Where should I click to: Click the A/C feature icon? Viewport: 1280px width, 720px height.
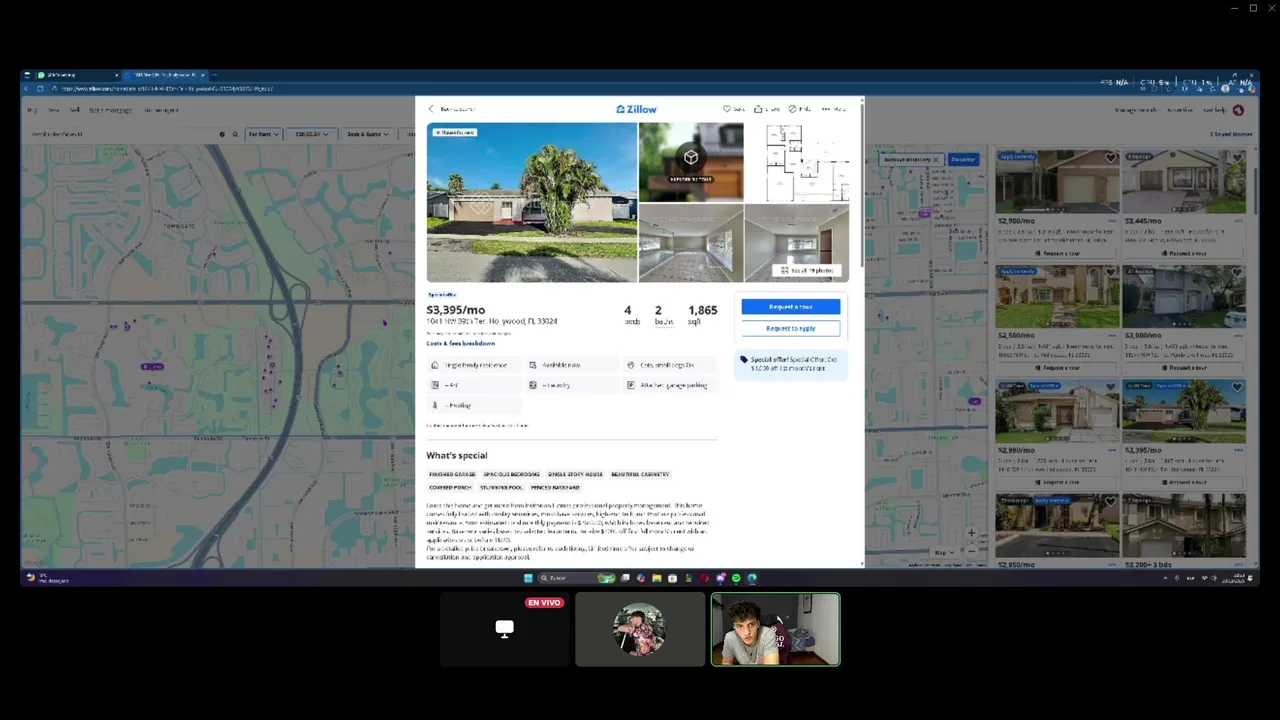435,385
